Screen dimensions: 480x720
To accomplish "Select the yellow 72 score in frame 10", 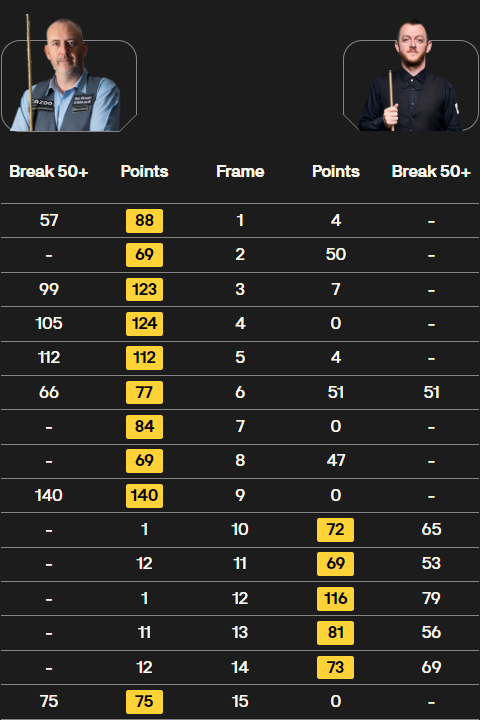I will 335,529.
